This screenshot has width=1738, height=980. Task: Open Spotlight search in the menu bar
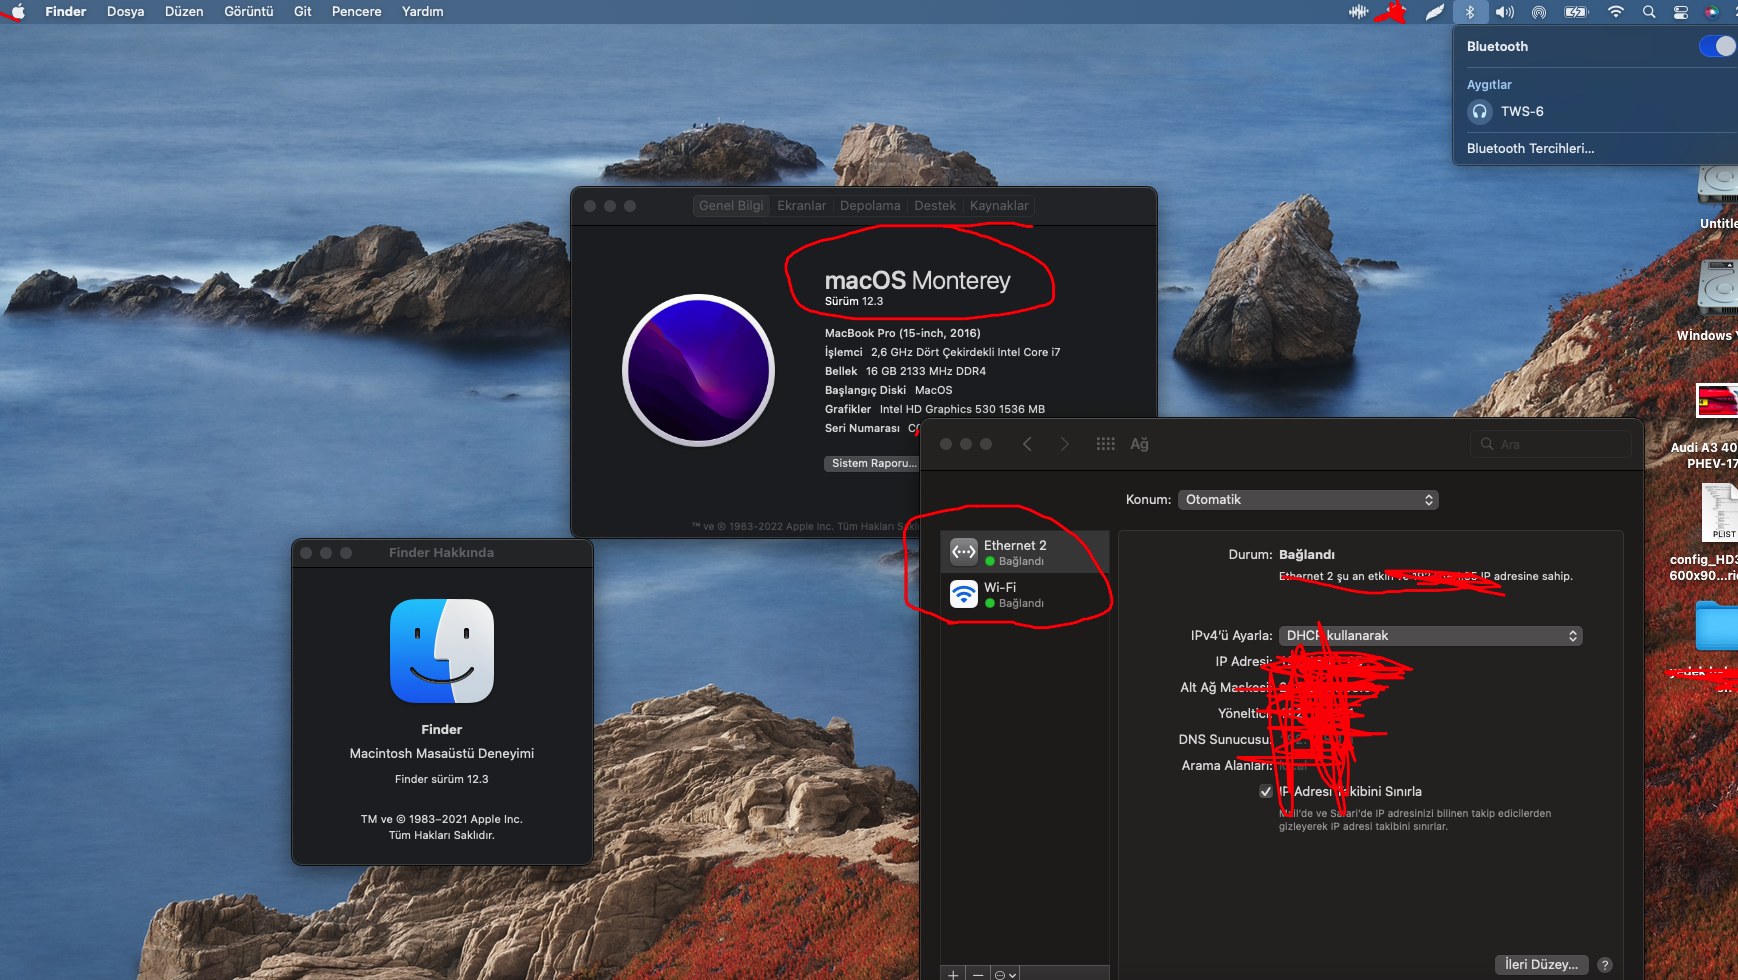point(1649,12)
